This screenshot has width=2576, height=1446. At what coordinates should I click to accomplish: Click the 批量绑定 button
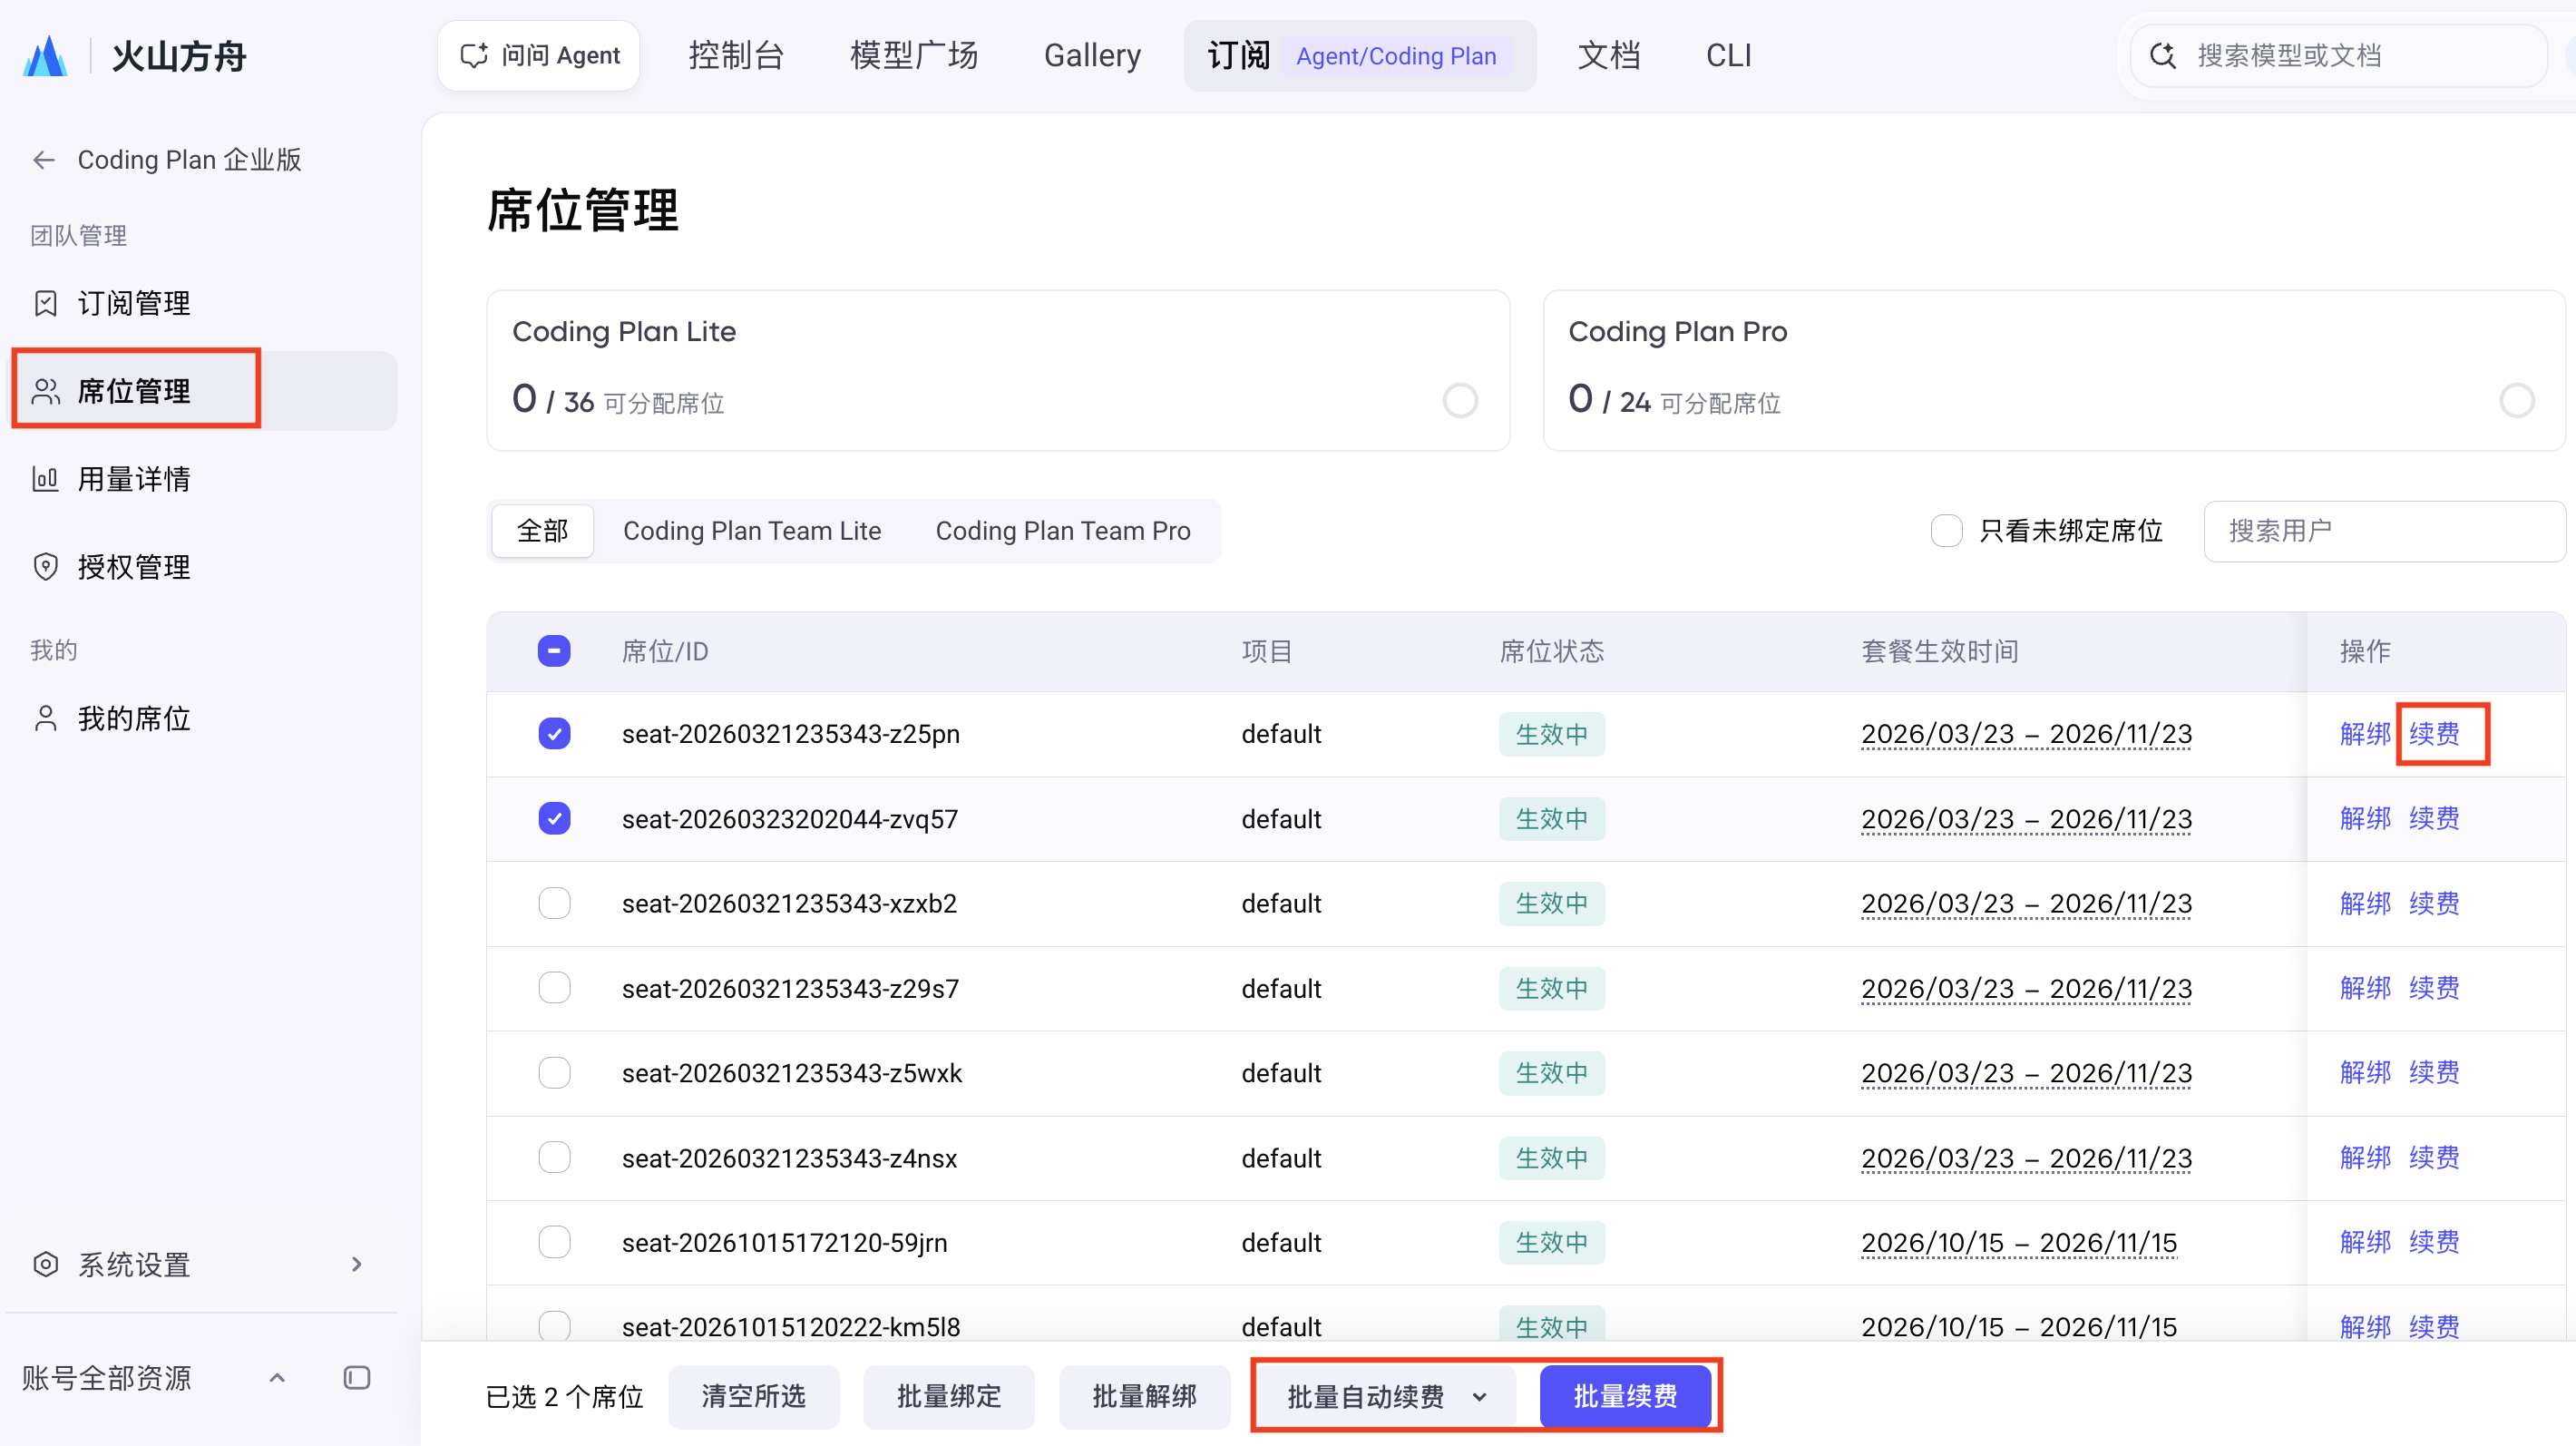click(x=949, y=1396)
